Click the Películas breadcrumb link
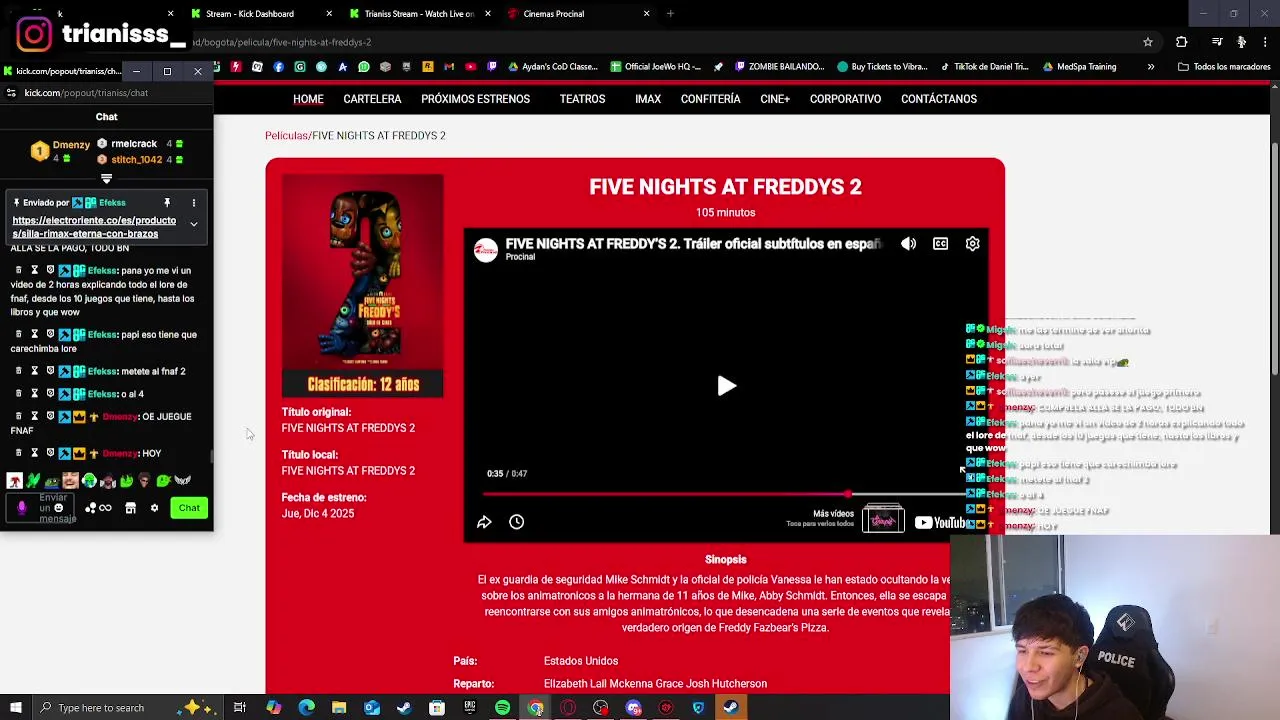This screenshot has width=1280, height=720. (286, 135)
